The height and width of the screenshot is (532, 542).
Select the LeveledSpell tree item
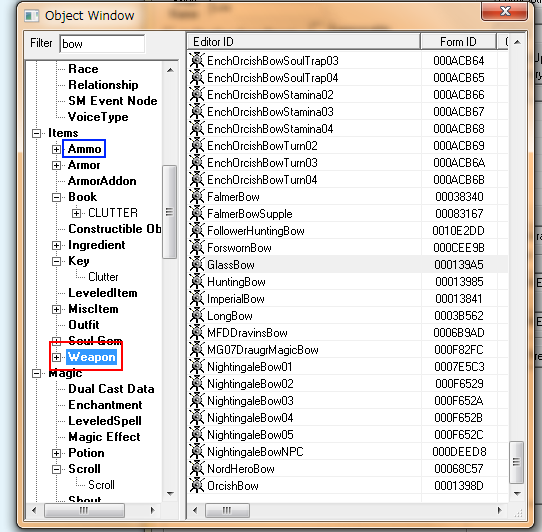pos(105,421)
